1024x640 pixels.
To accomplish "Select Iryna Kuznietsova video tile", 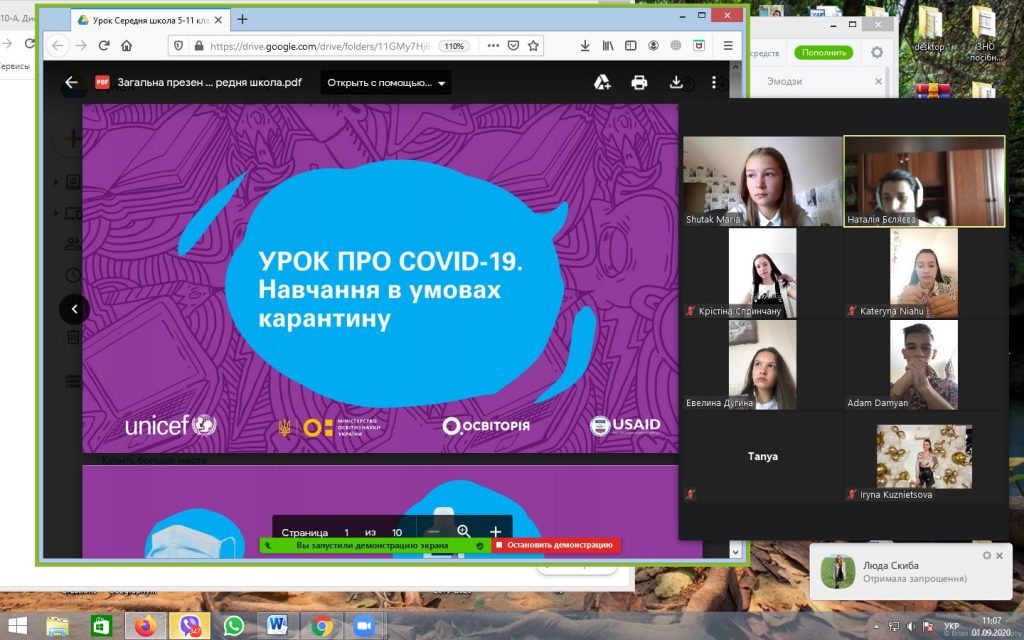I will 924,456.
